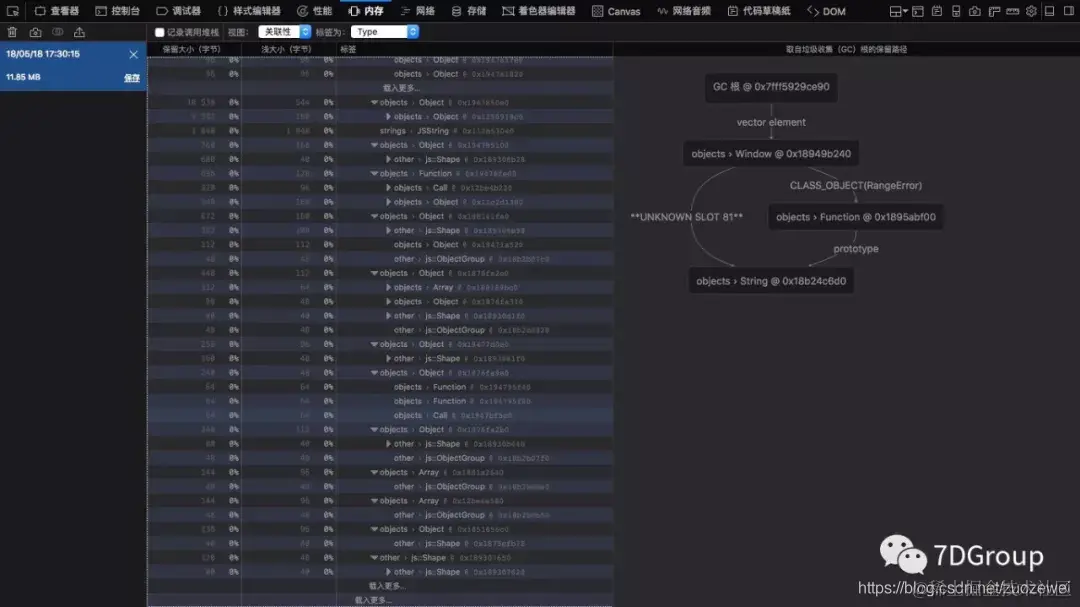Switch to the 性能 tab
Image resolution: width=1080 pixels, height=607 pixels.
pos(314,11)
